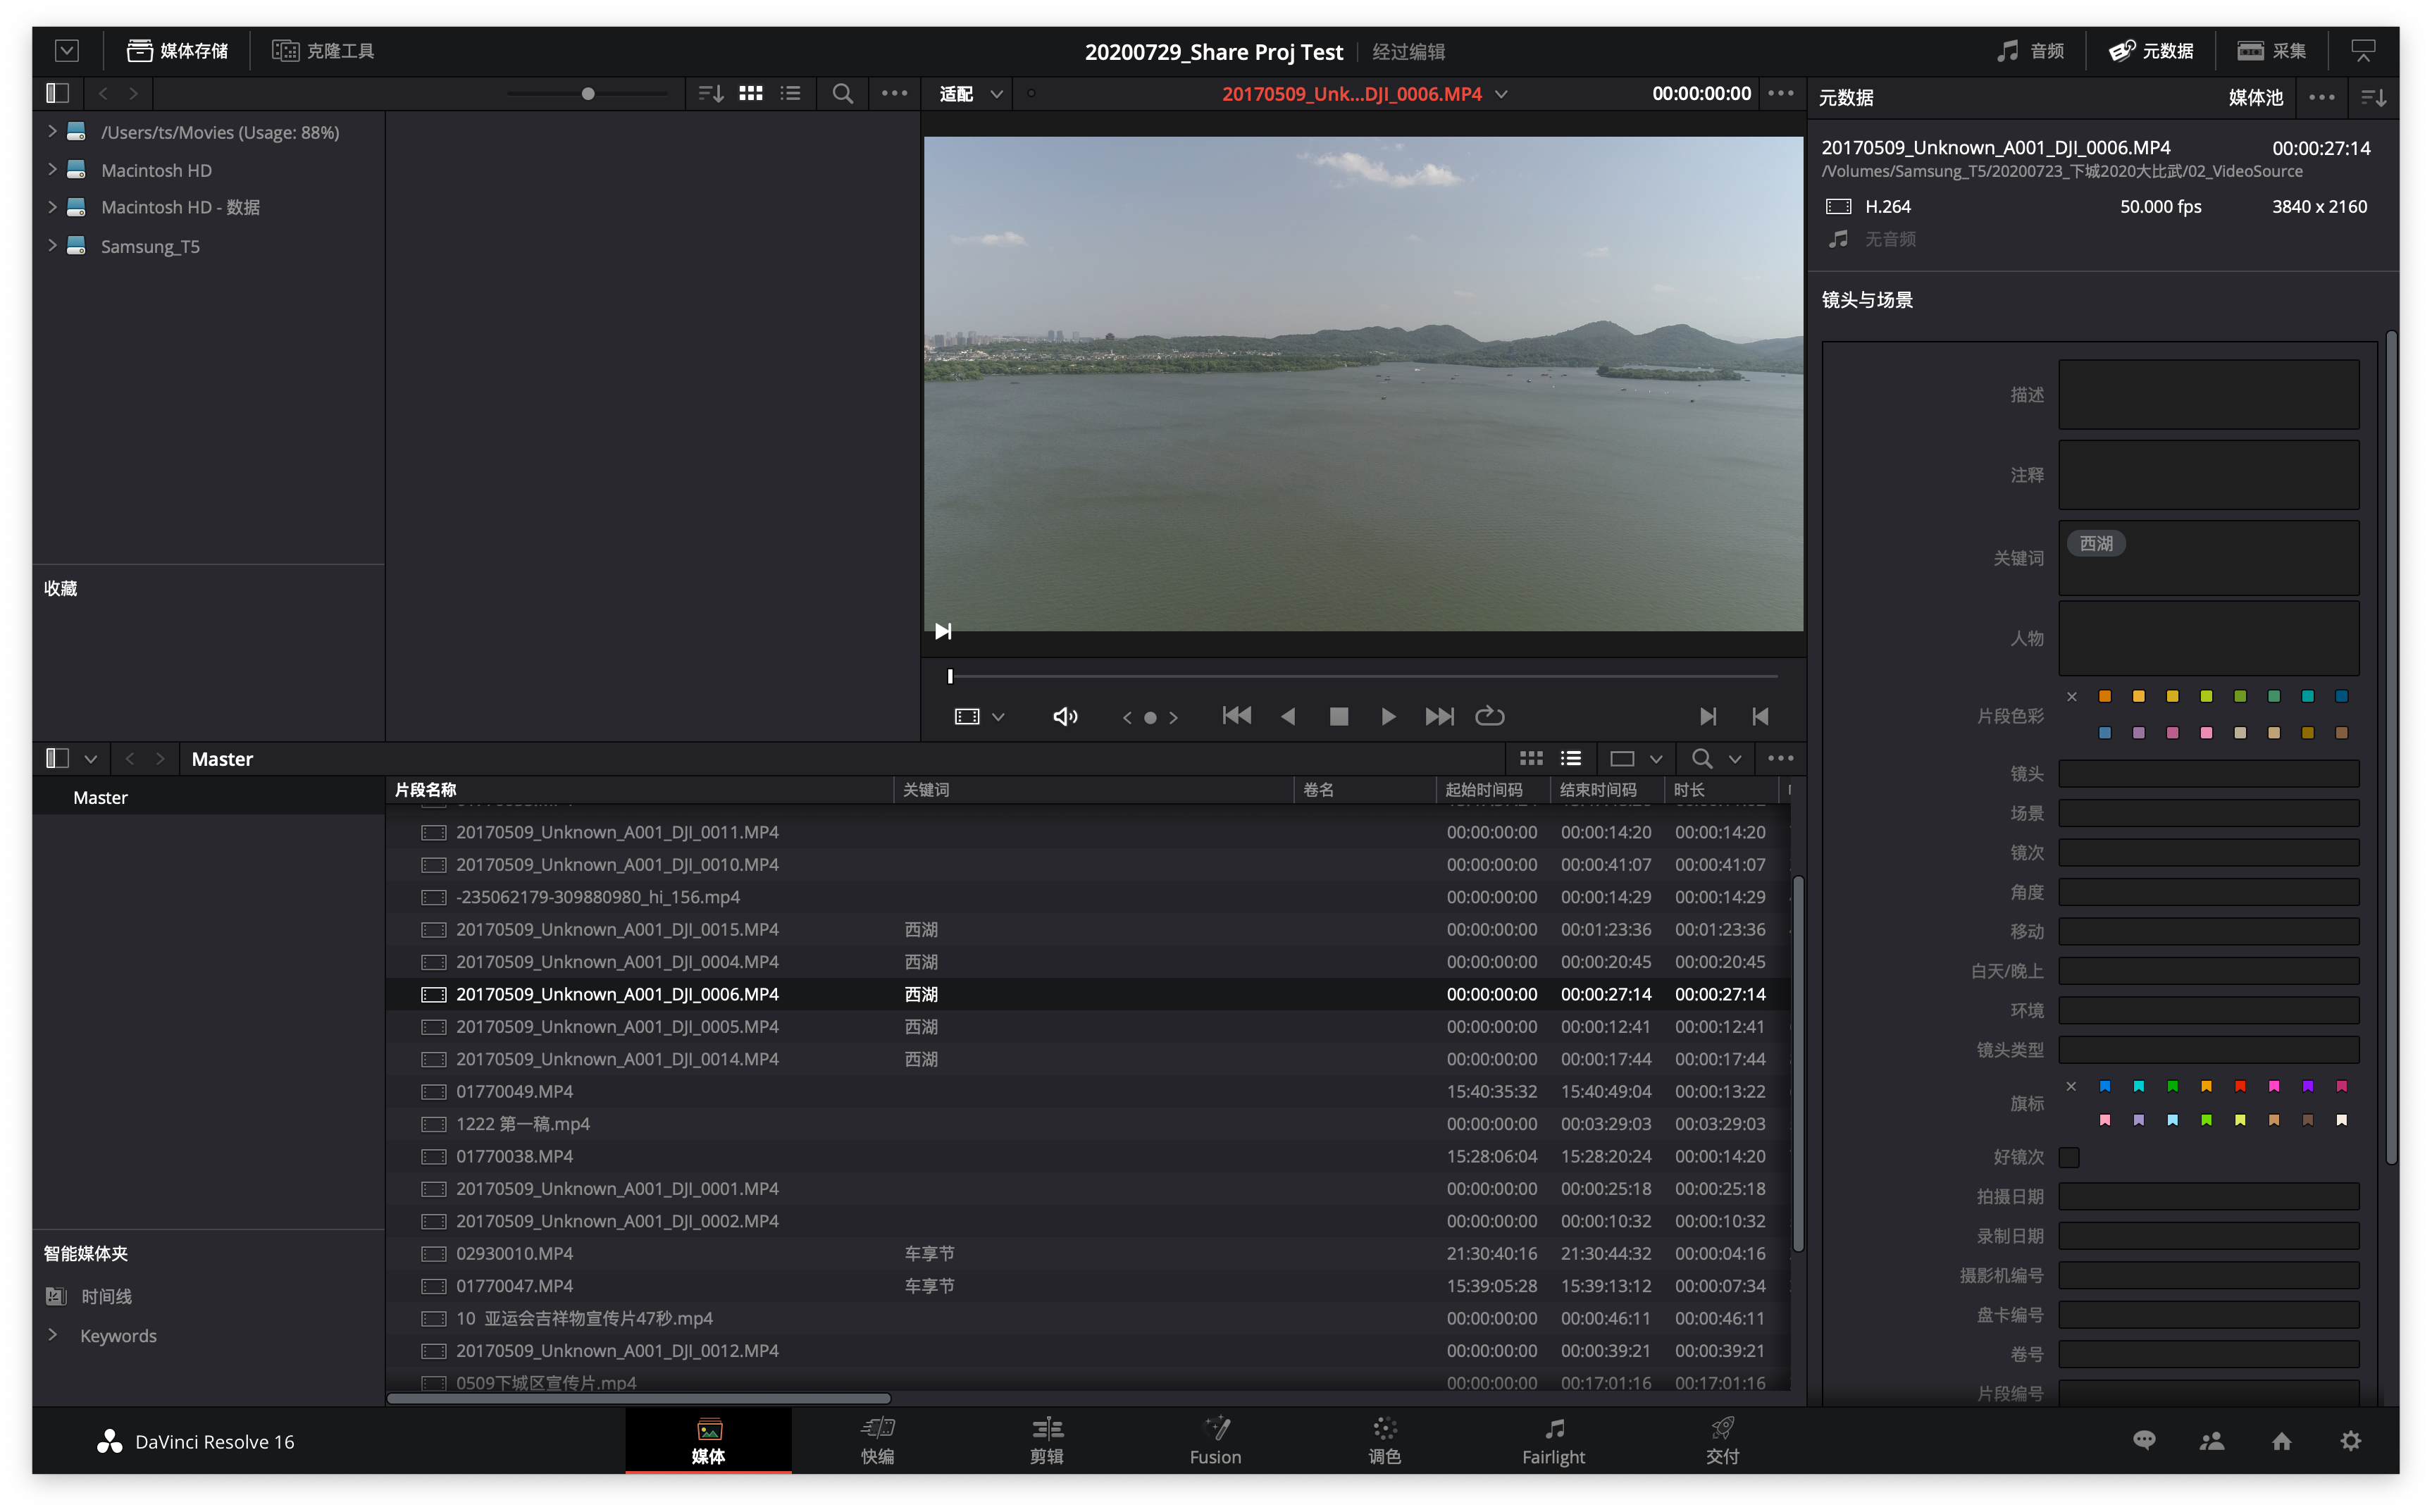Switch to the 调色 color page
This screenshot has height=1512, width=2432.
click(1384, 1440)
